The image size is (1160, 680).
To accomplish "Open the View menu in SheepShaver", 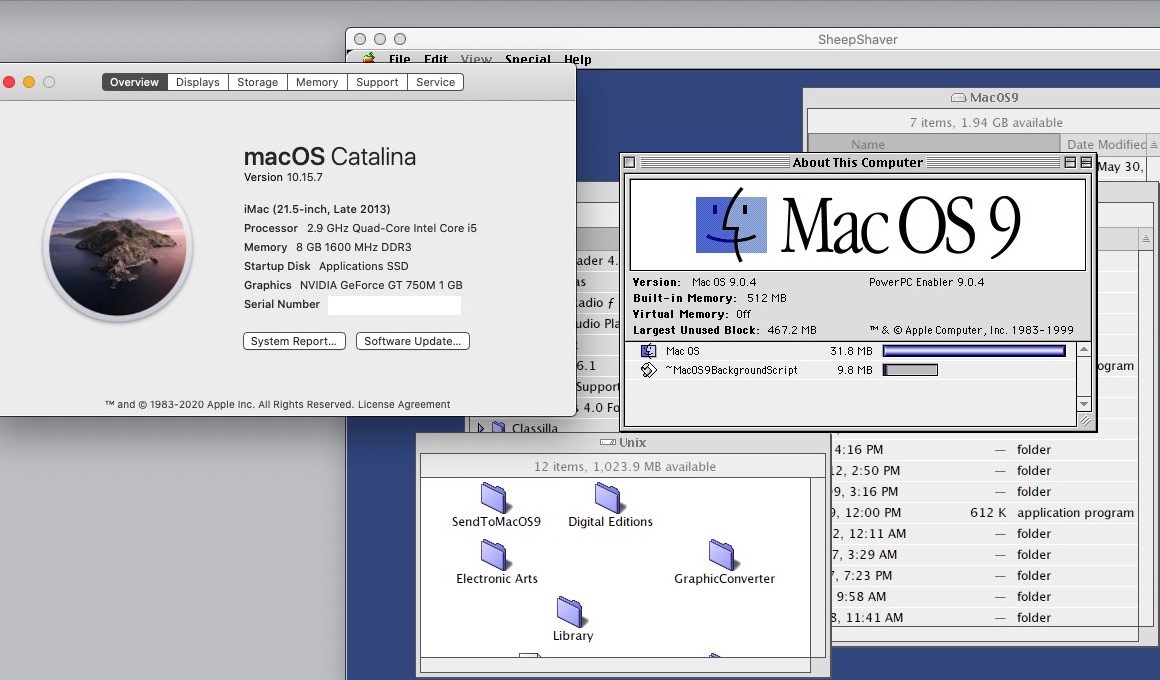I will [476, 59].
